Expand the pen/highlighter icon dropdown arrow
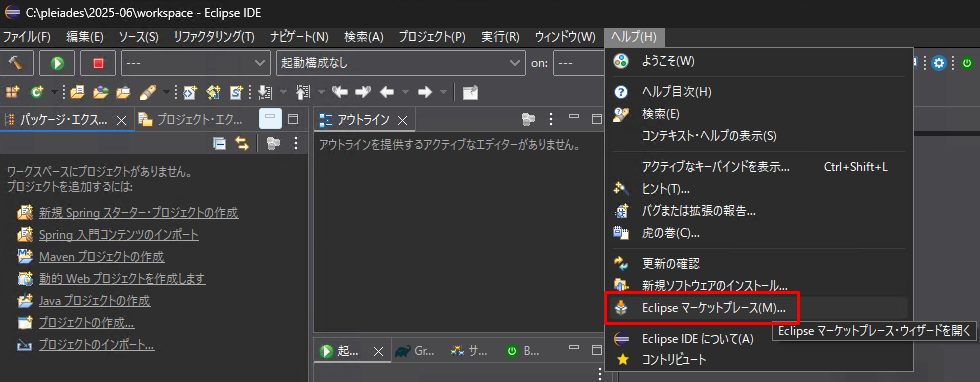This screenshot has height=382, width=980. [x=166, y=93]
